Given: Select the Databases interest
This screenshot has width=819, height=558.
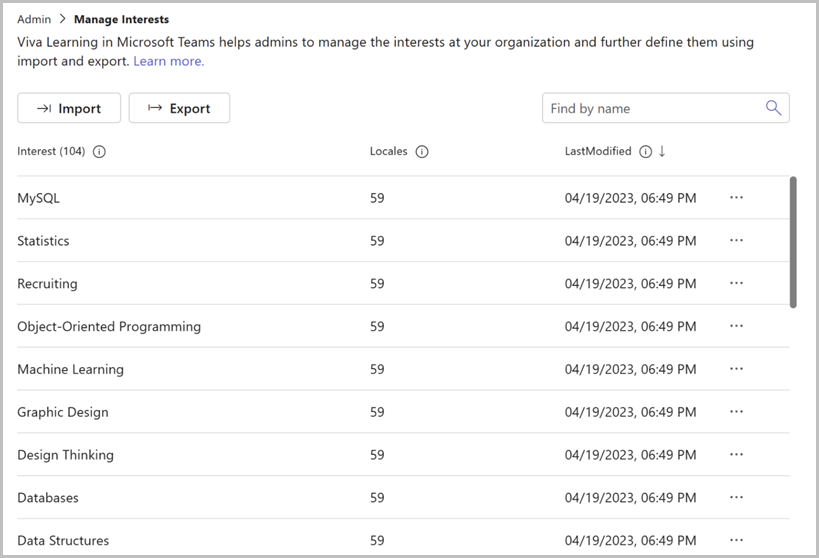Looking at the screenshot, I should pyautogui.click(x=48, y=498).
